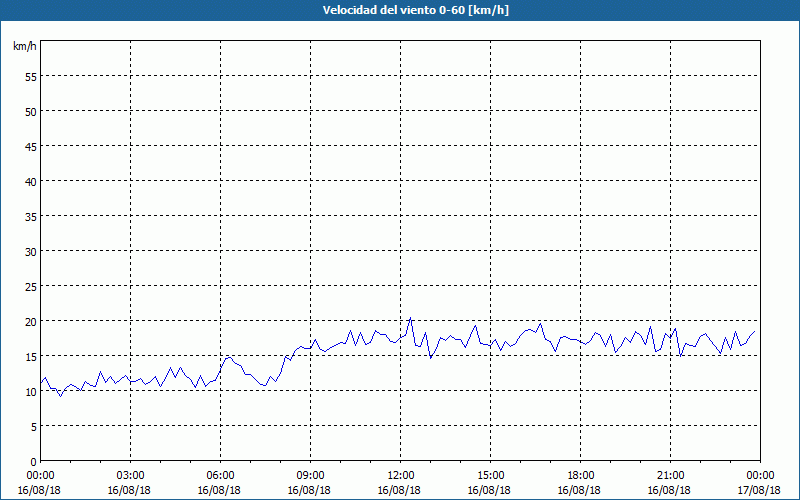Select the 03:00 time label

tap(131, 475)
